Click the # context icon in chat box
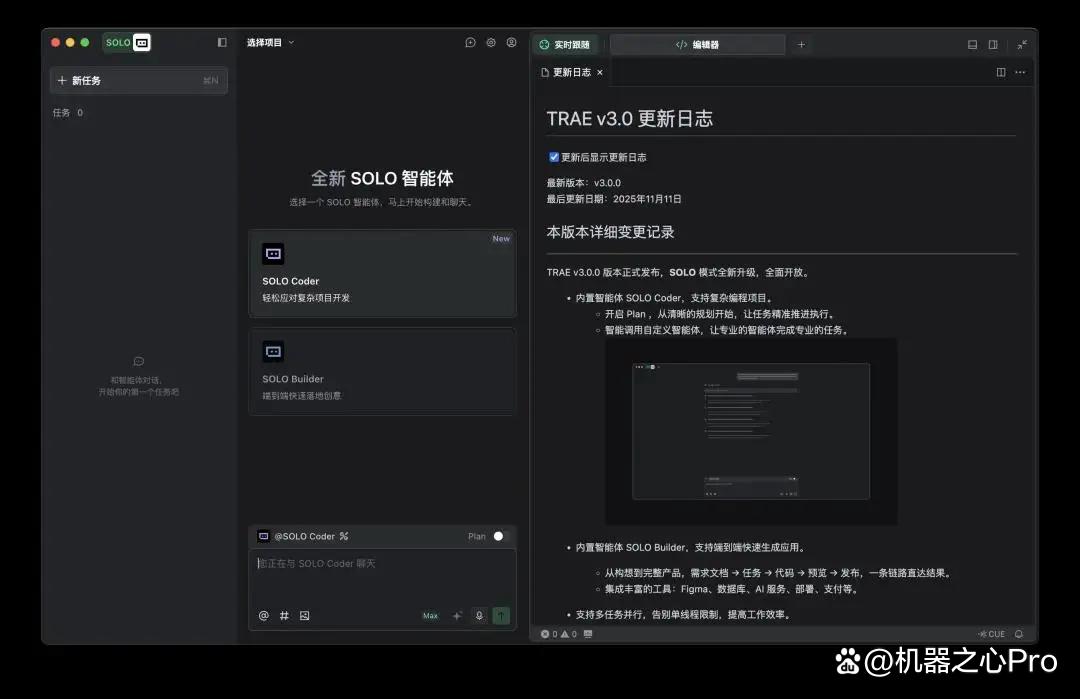The width and height of the screenshot is (1080, 699). pyautogui.click(x=284, y=616)
